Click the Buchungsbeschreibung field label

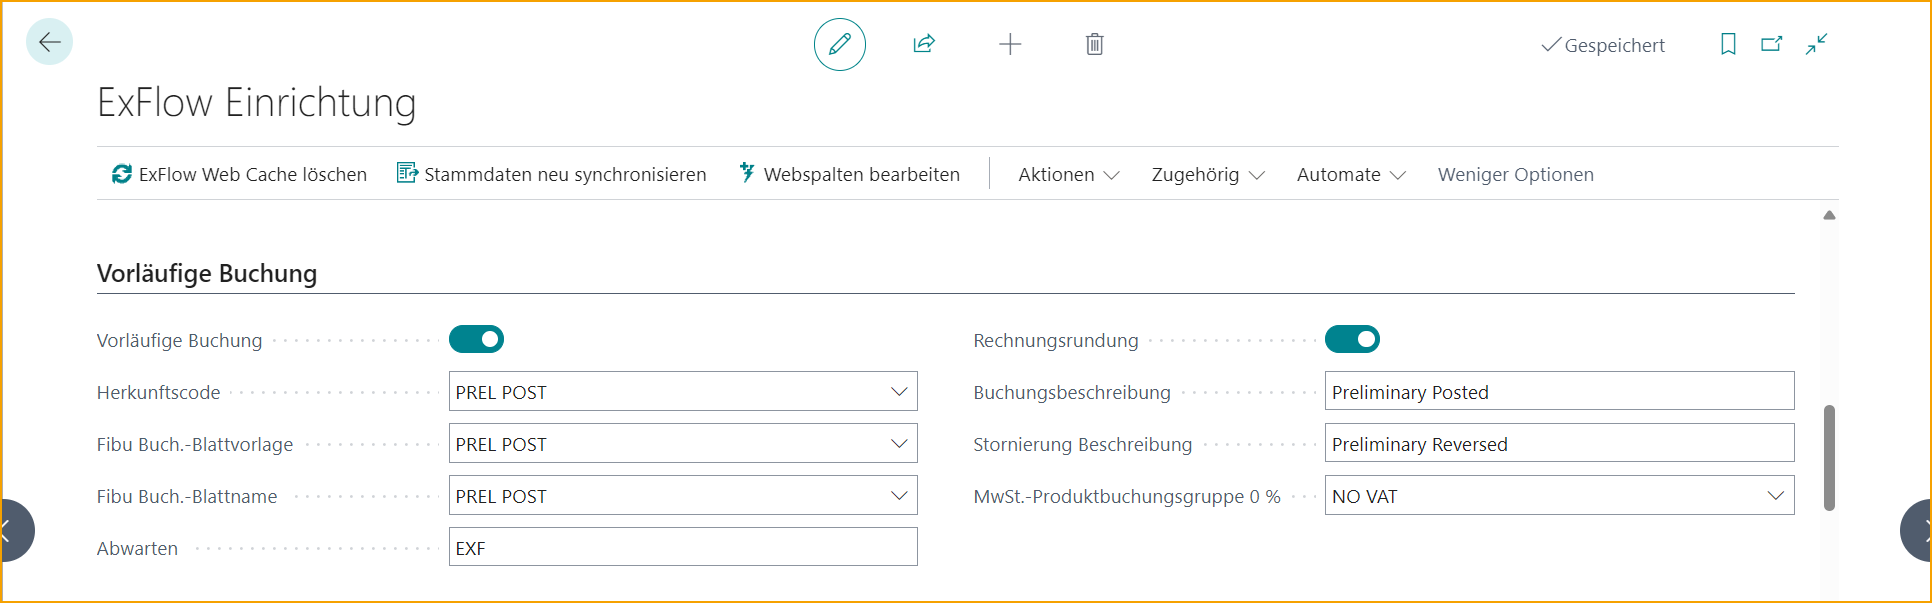tap(1072, 393)
